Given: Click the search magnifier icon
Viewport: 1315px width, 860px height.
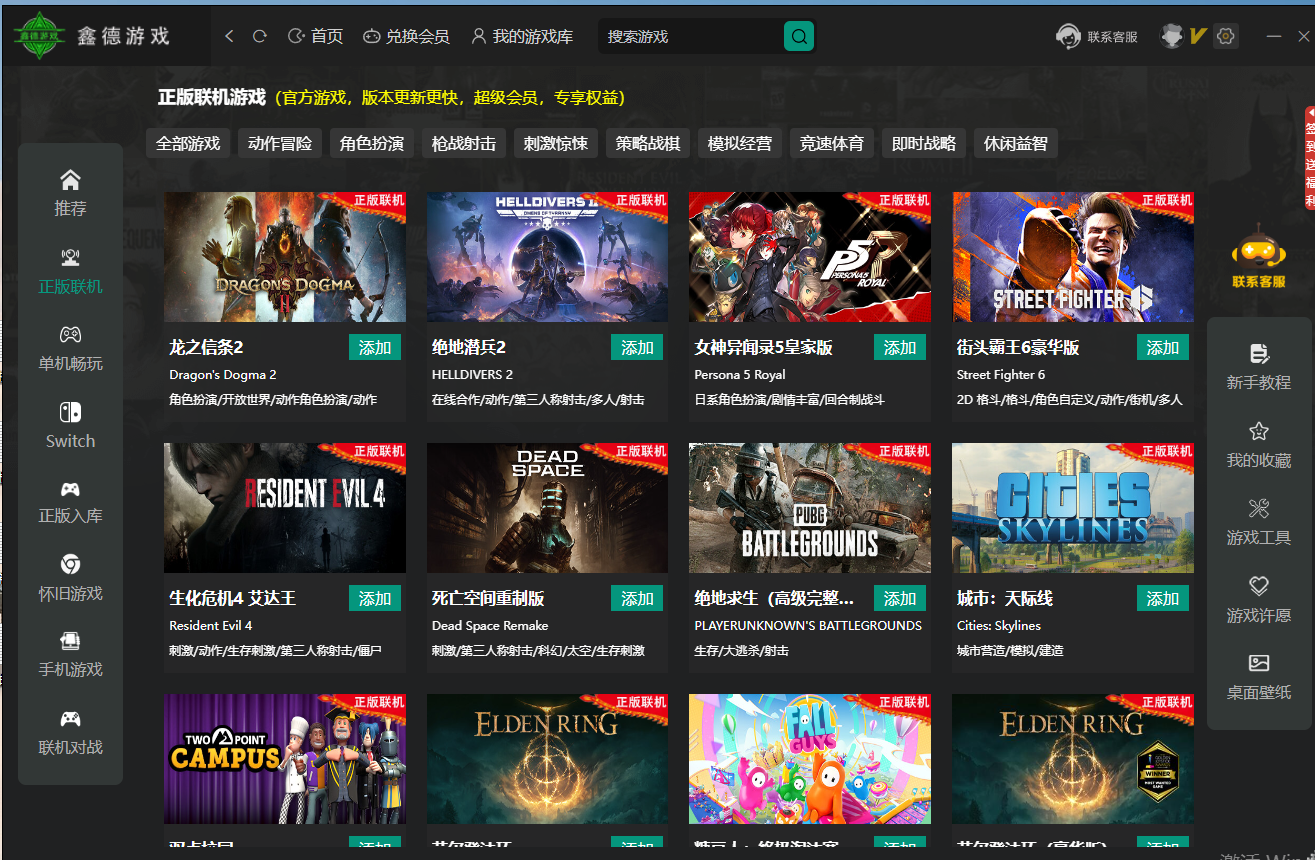Looking at the screenshot, I should coord(798,37).
